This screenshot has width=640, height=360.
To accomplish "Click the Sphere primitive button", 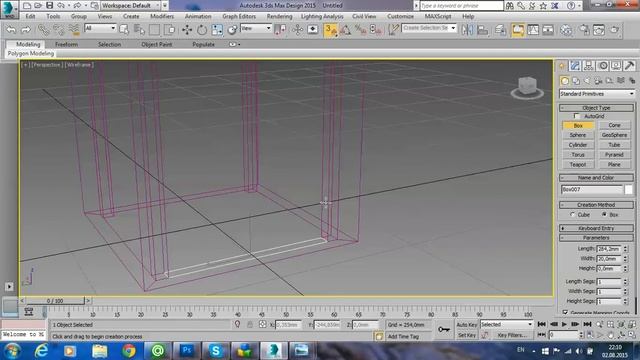I will coord(578,135).
